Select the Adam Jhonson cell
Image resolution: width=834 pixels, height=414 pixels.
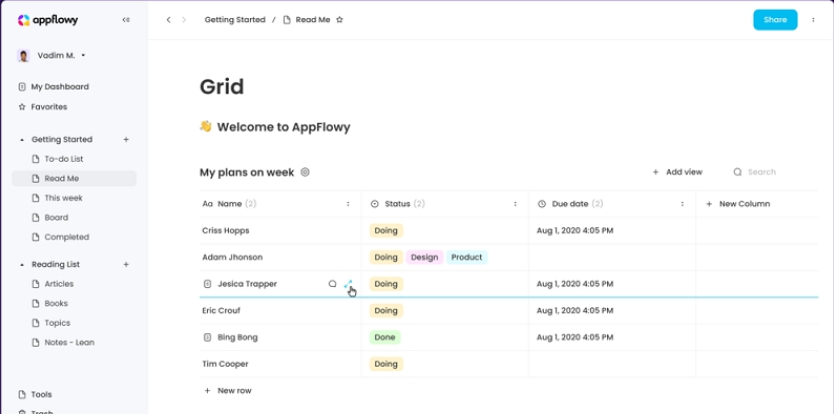pos(280,257)
